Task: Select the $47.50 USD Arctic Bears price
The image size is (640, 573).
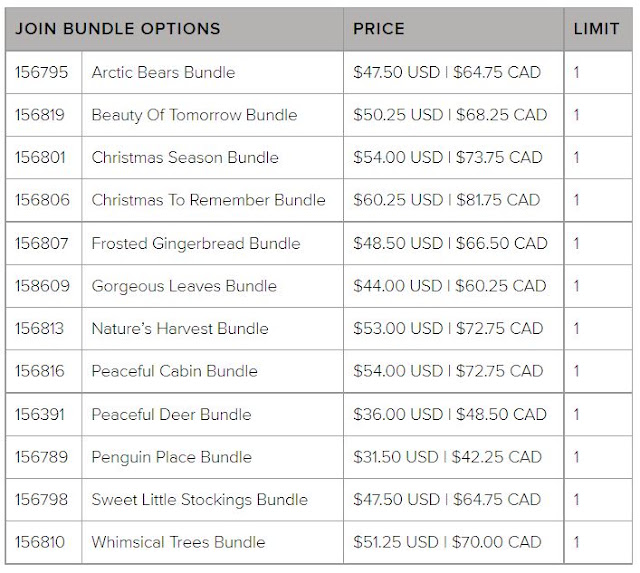Action: [396, 72]
